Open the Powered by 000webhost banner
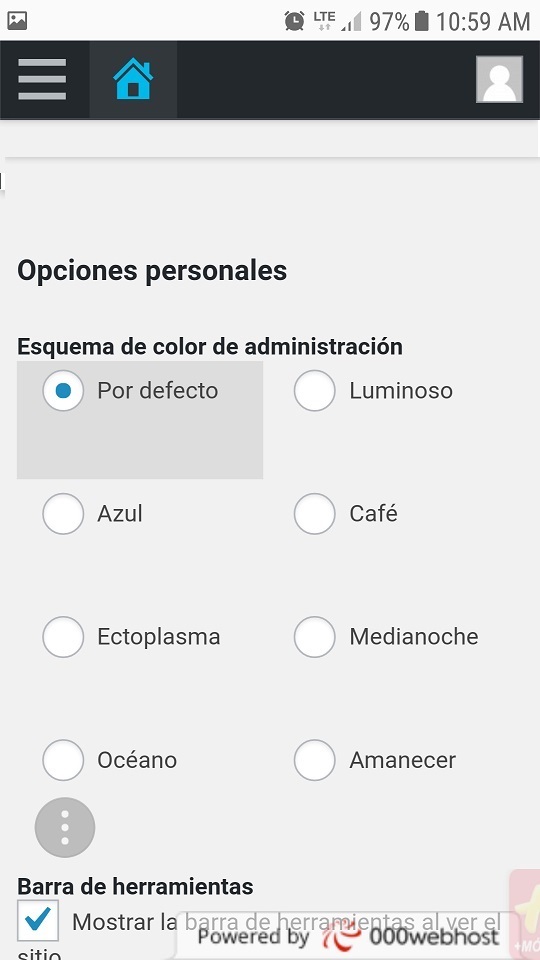The height and width of the screenshot is (960, 540). pos(348,937)
